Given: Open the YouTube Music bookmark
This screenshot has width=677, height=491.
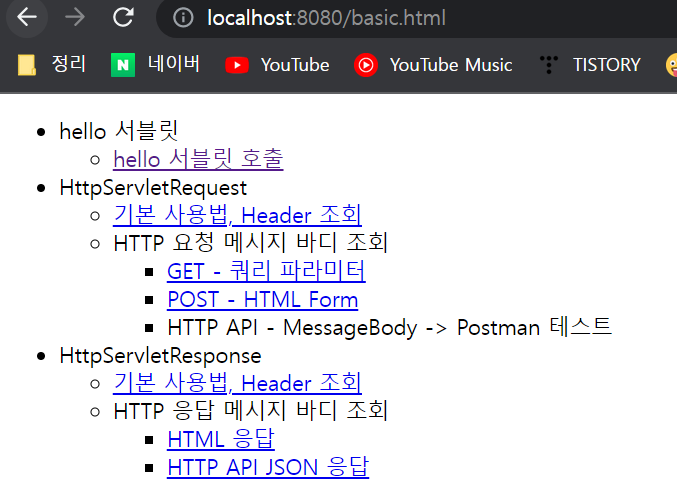Looking at the screenshot, I should coord(433,65).
